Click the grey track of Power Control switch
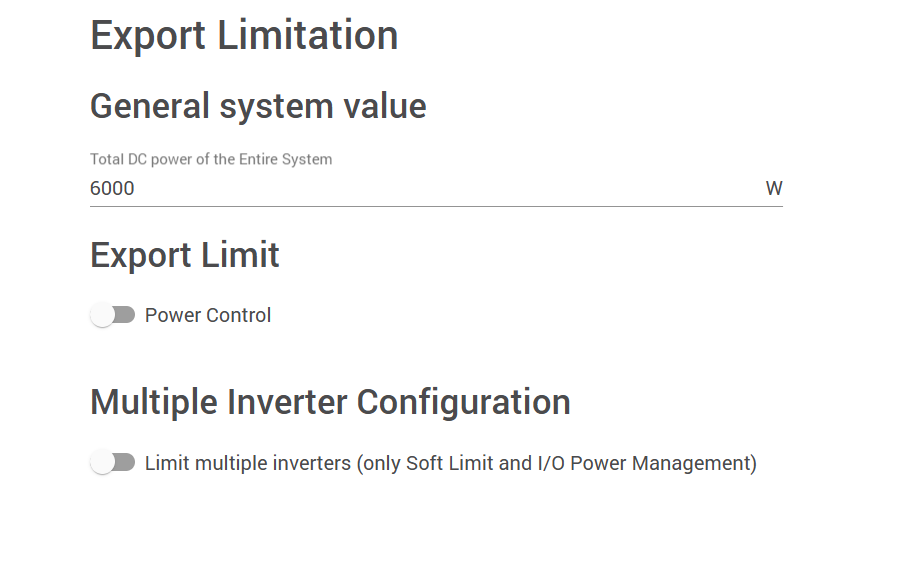 click(126, 315)
